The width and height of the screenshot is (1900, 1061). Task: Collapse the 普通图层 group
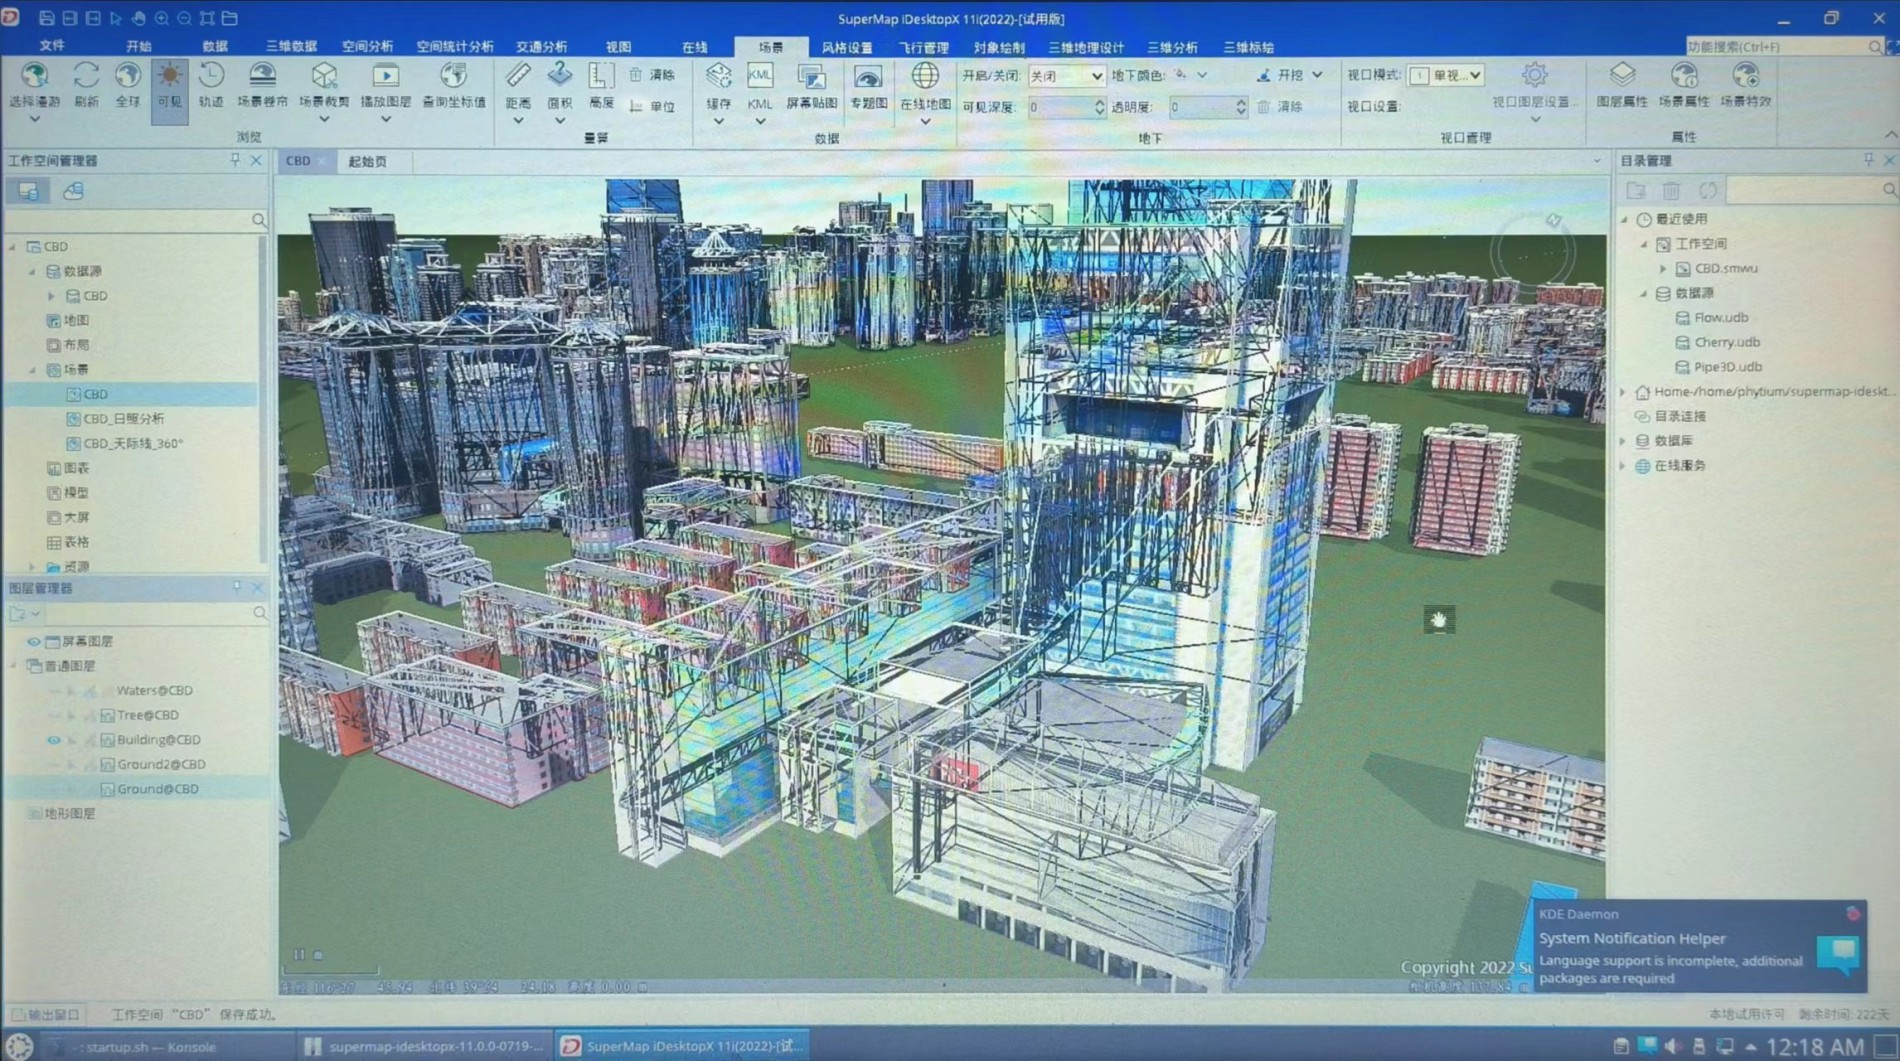tap(13, 666)
